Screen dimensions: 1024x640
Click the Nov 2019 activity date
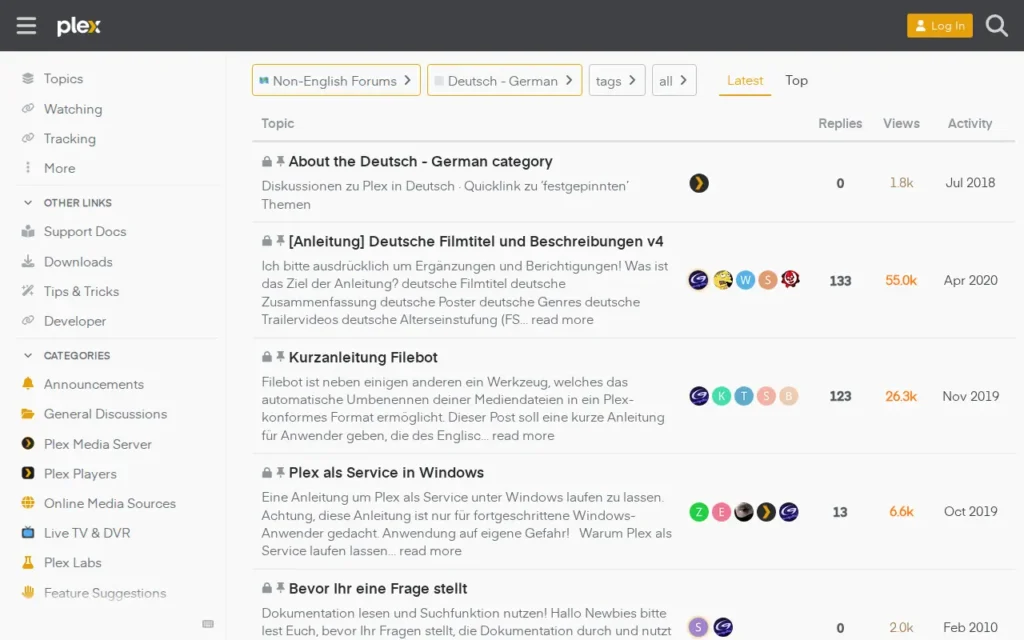point(970,396)
